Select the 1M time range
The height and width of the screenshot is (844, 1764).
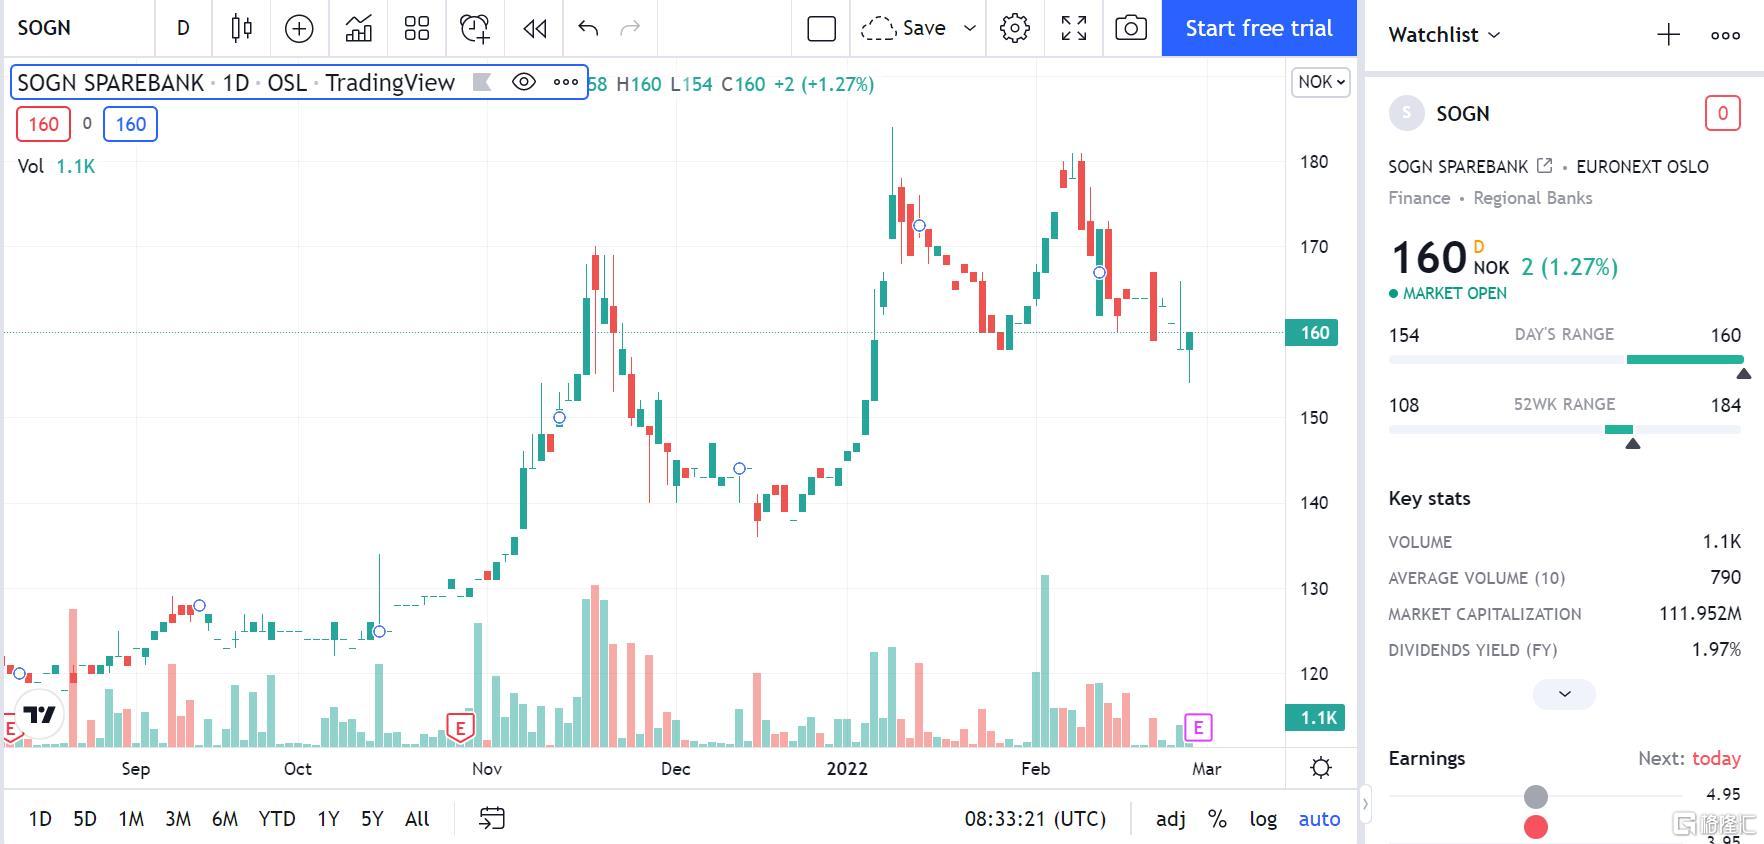point(131,819)
